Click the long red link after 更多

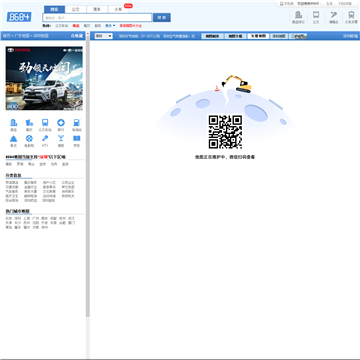point(131,26)
